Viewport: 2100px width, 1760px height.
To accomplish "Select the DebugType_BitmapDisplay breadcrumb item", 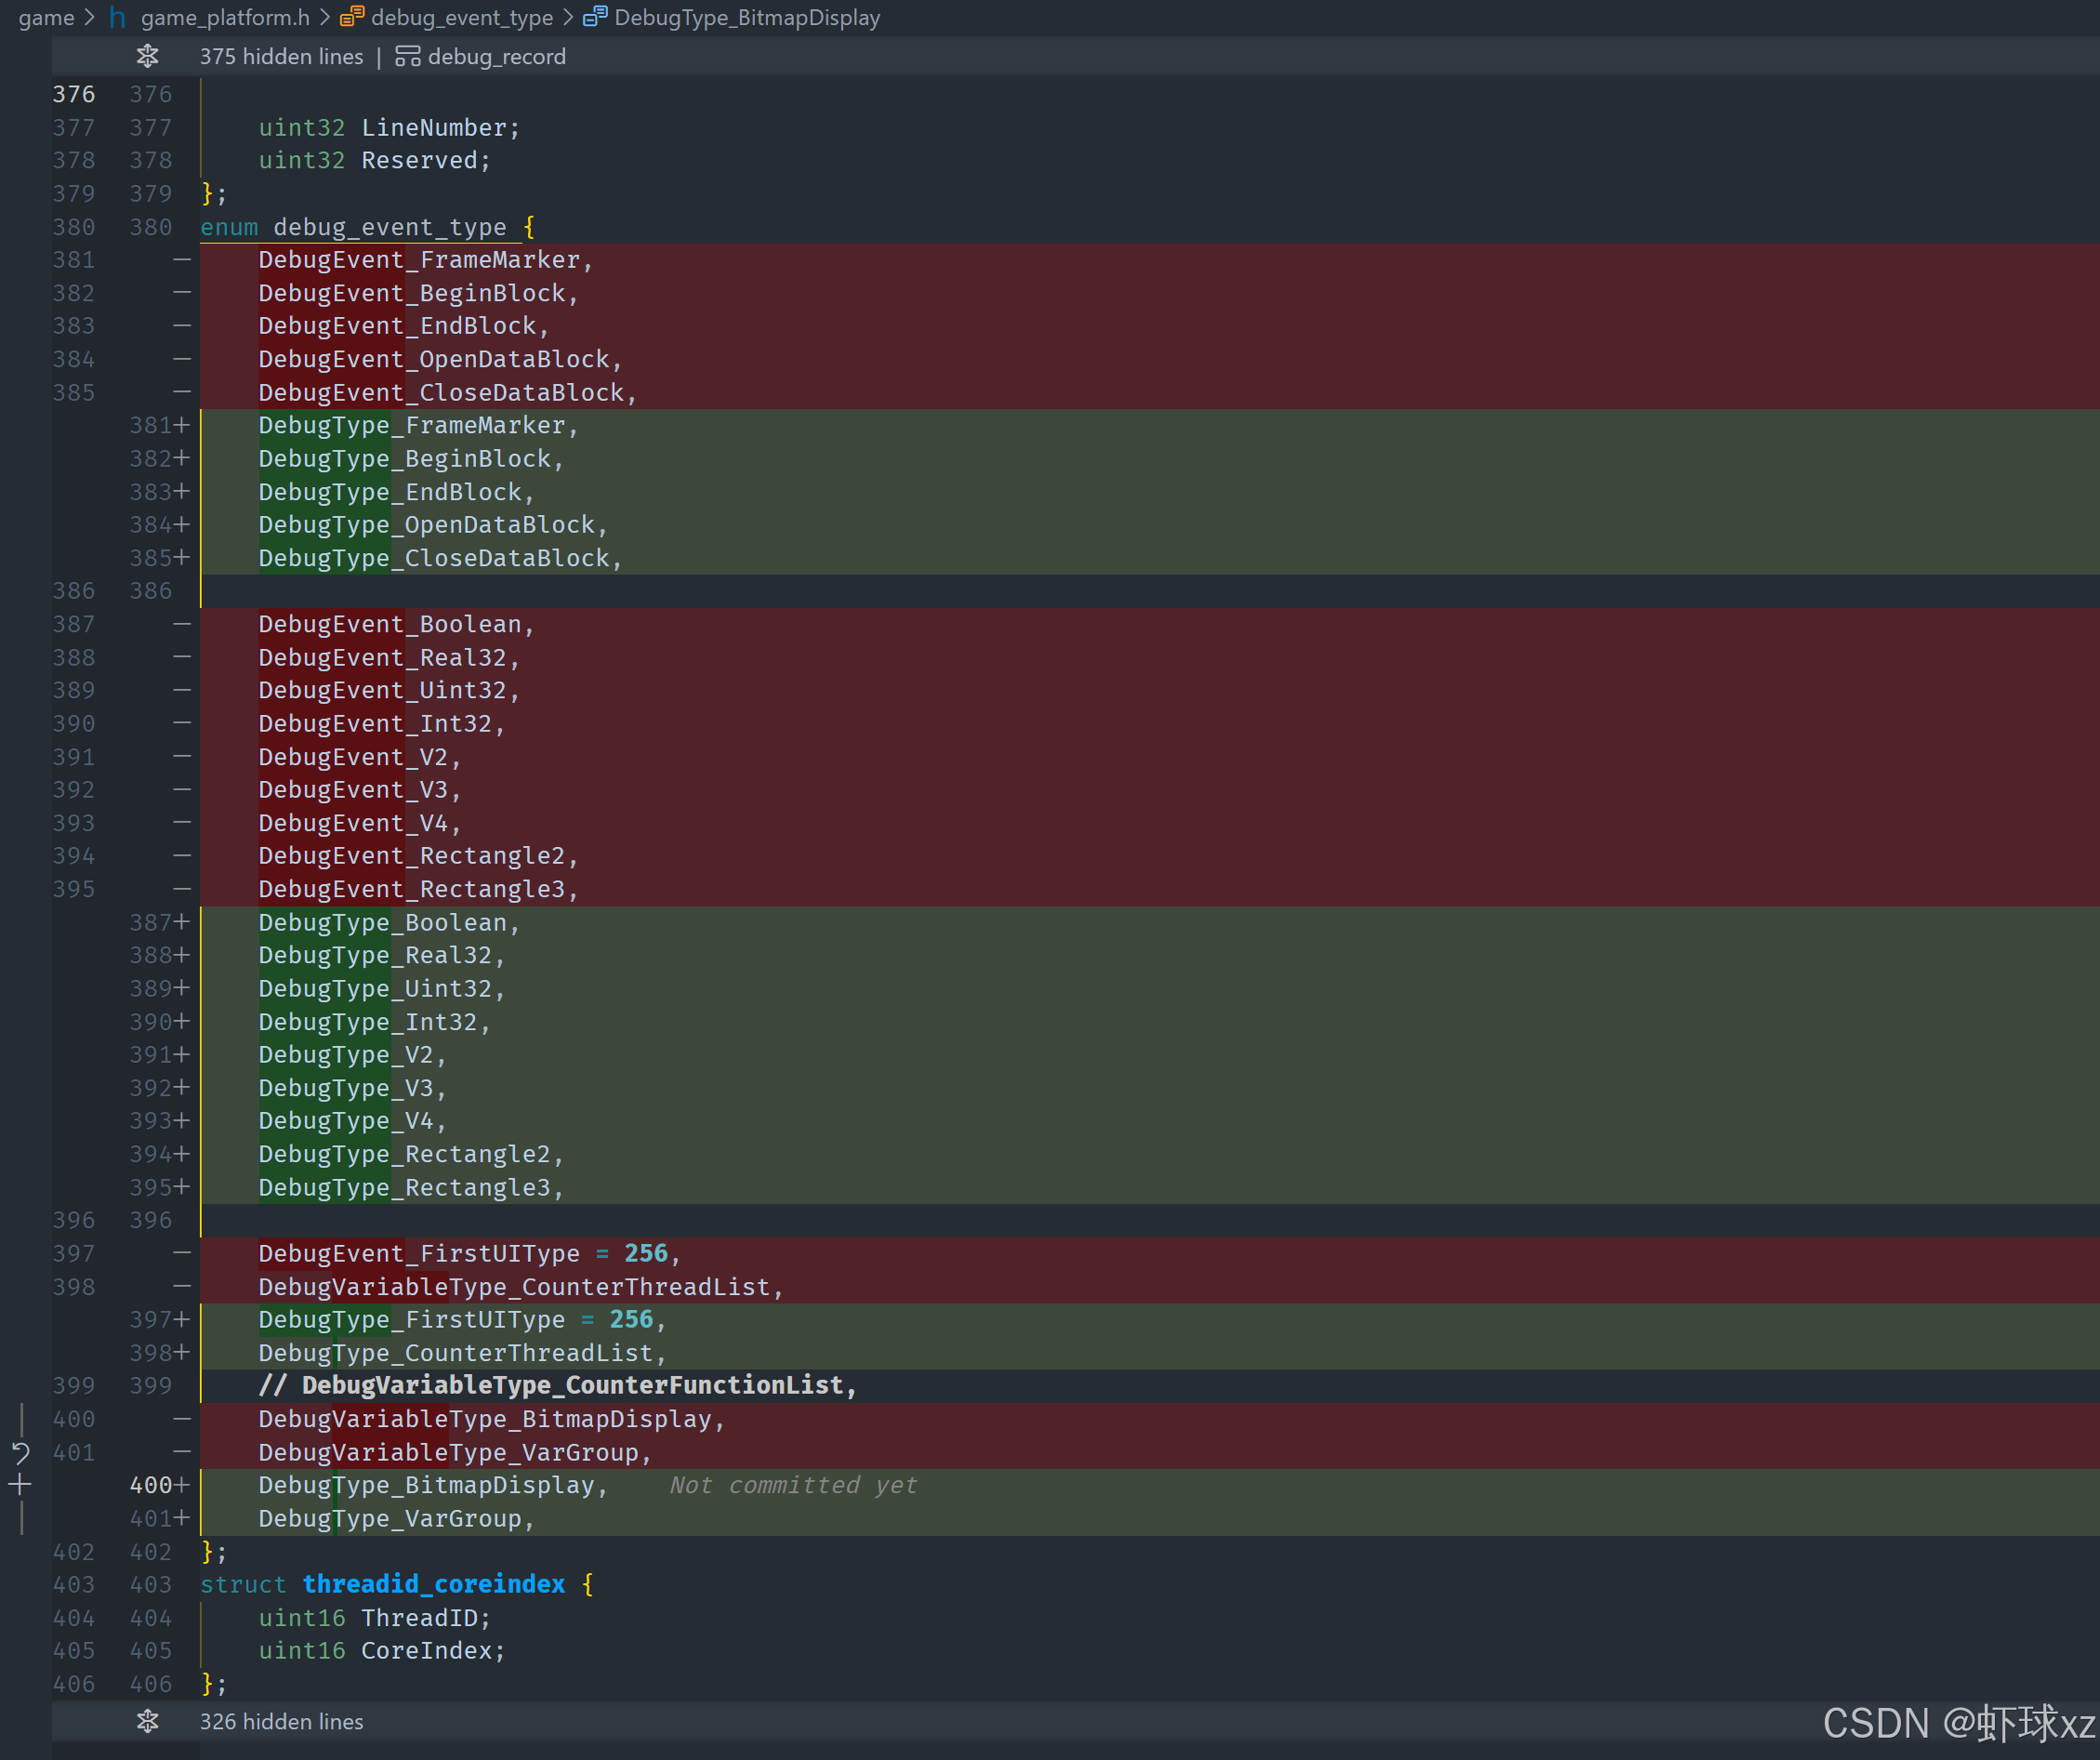I will pyautogui.click(x=747, y=18).
